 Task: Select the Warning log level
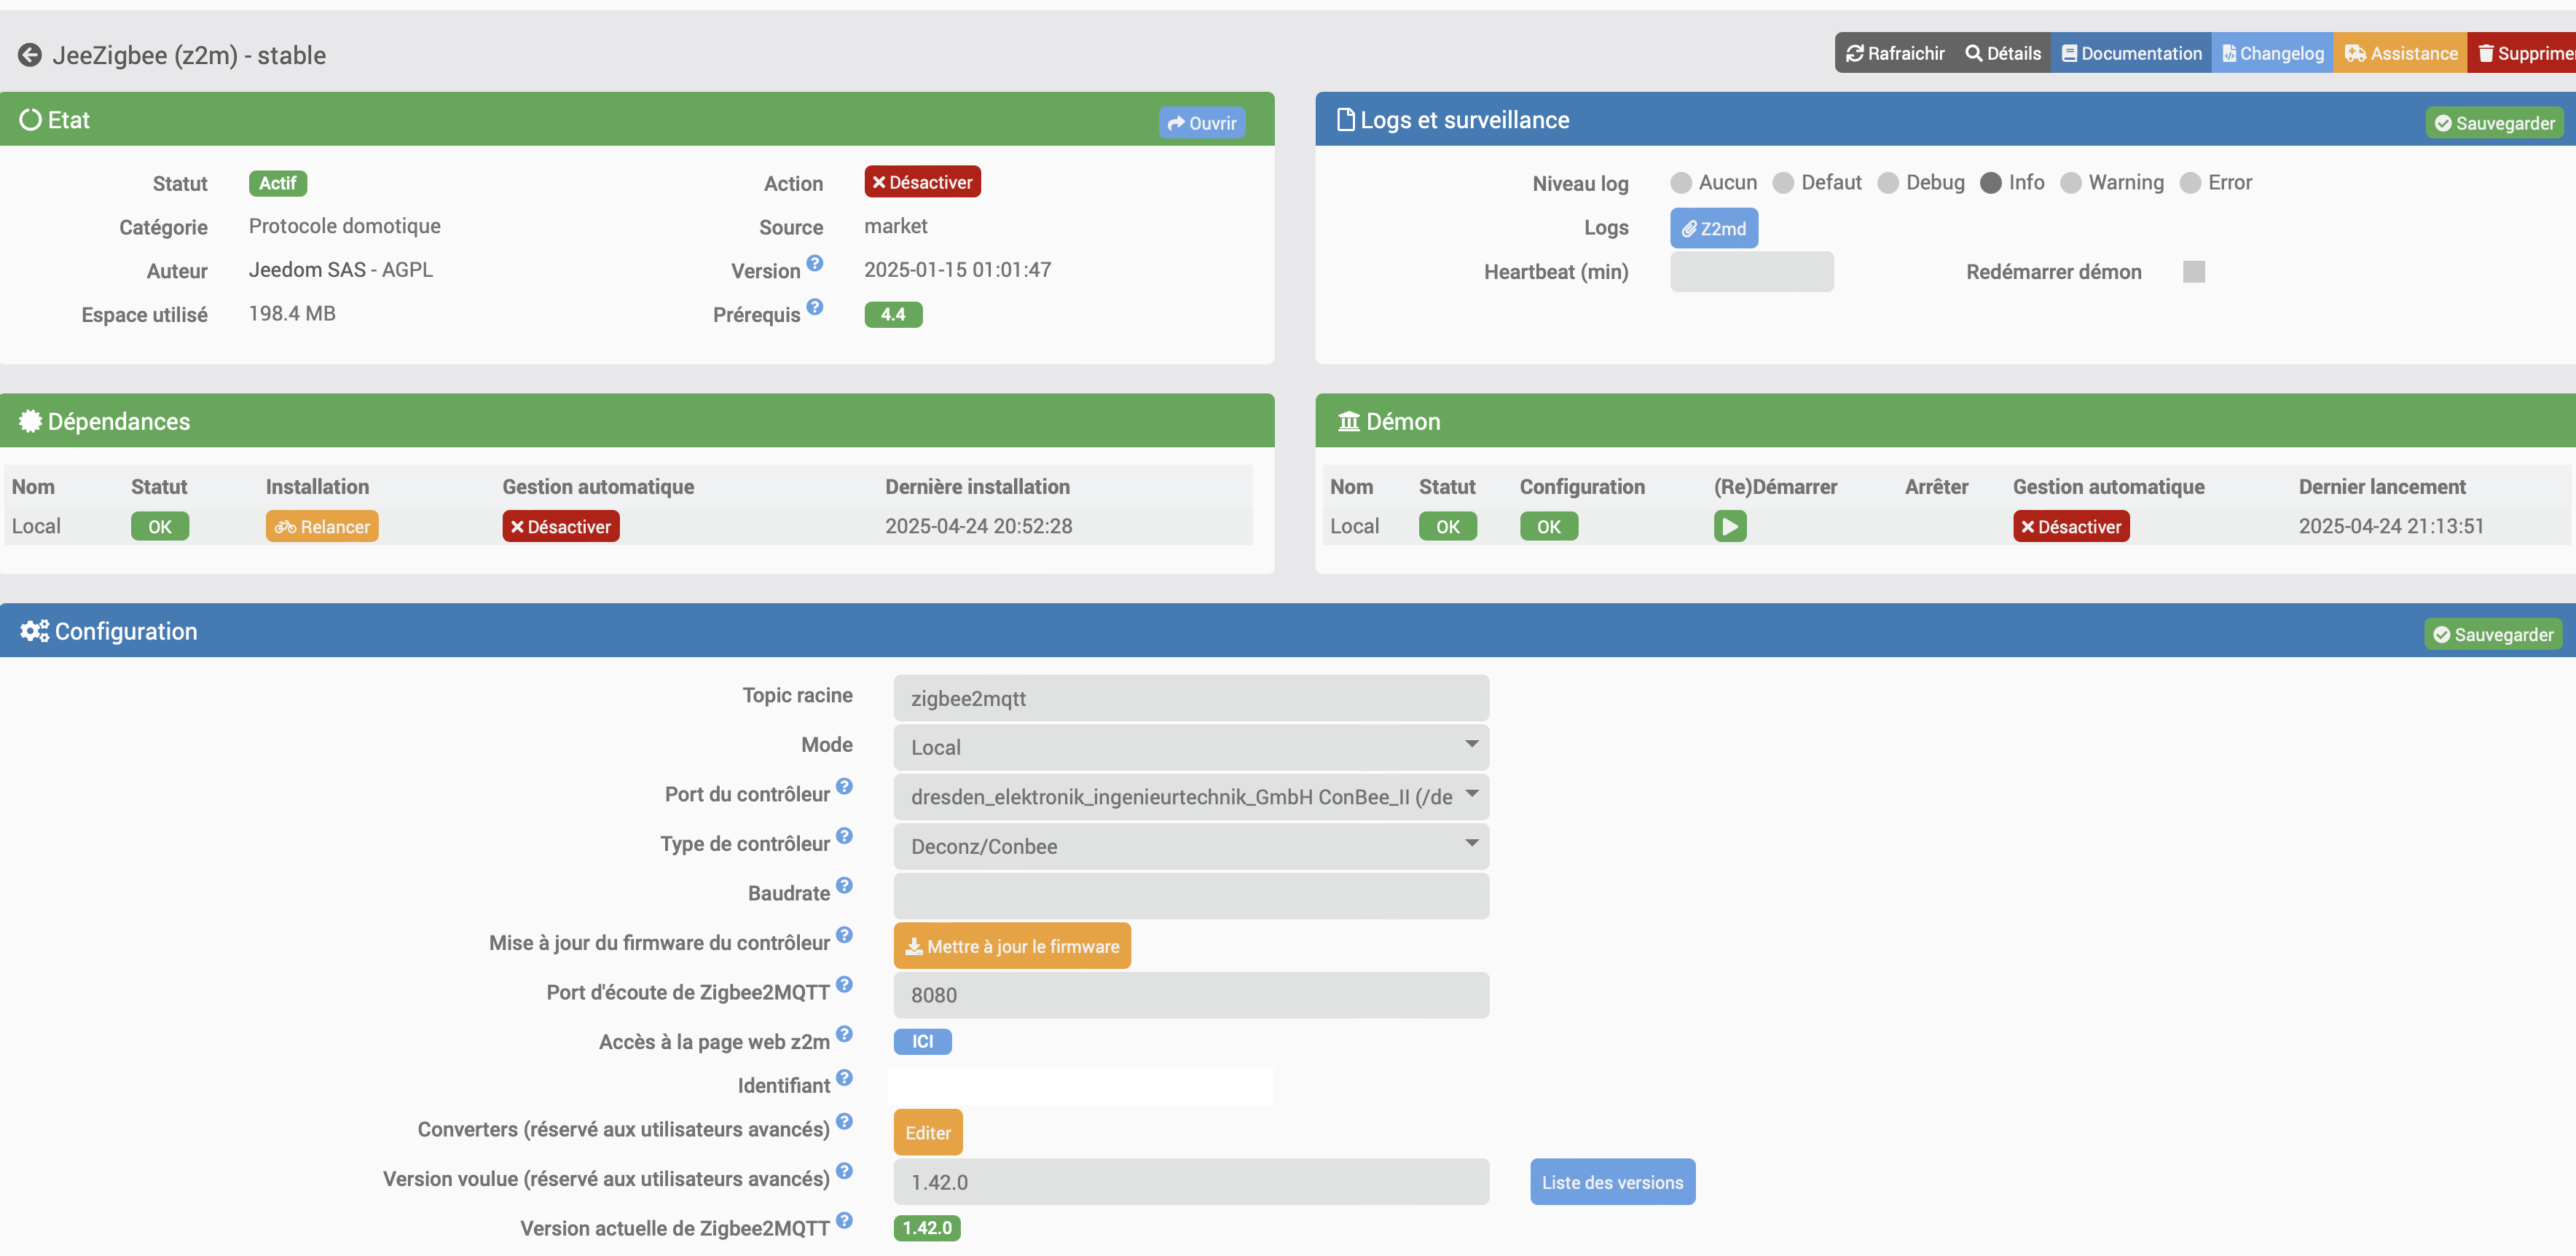tap(2071, 183)
